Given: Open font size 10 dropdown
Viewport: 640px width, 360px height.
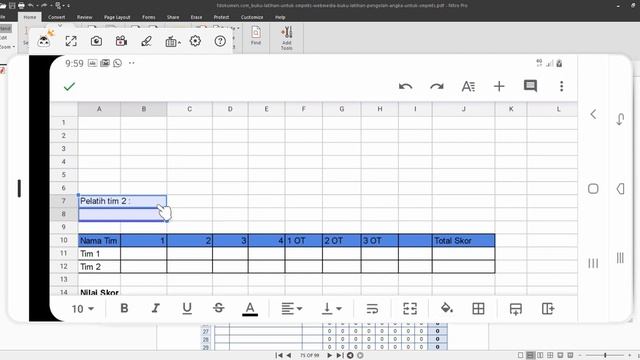Looking at the screenshot, I should click(83, 309).
